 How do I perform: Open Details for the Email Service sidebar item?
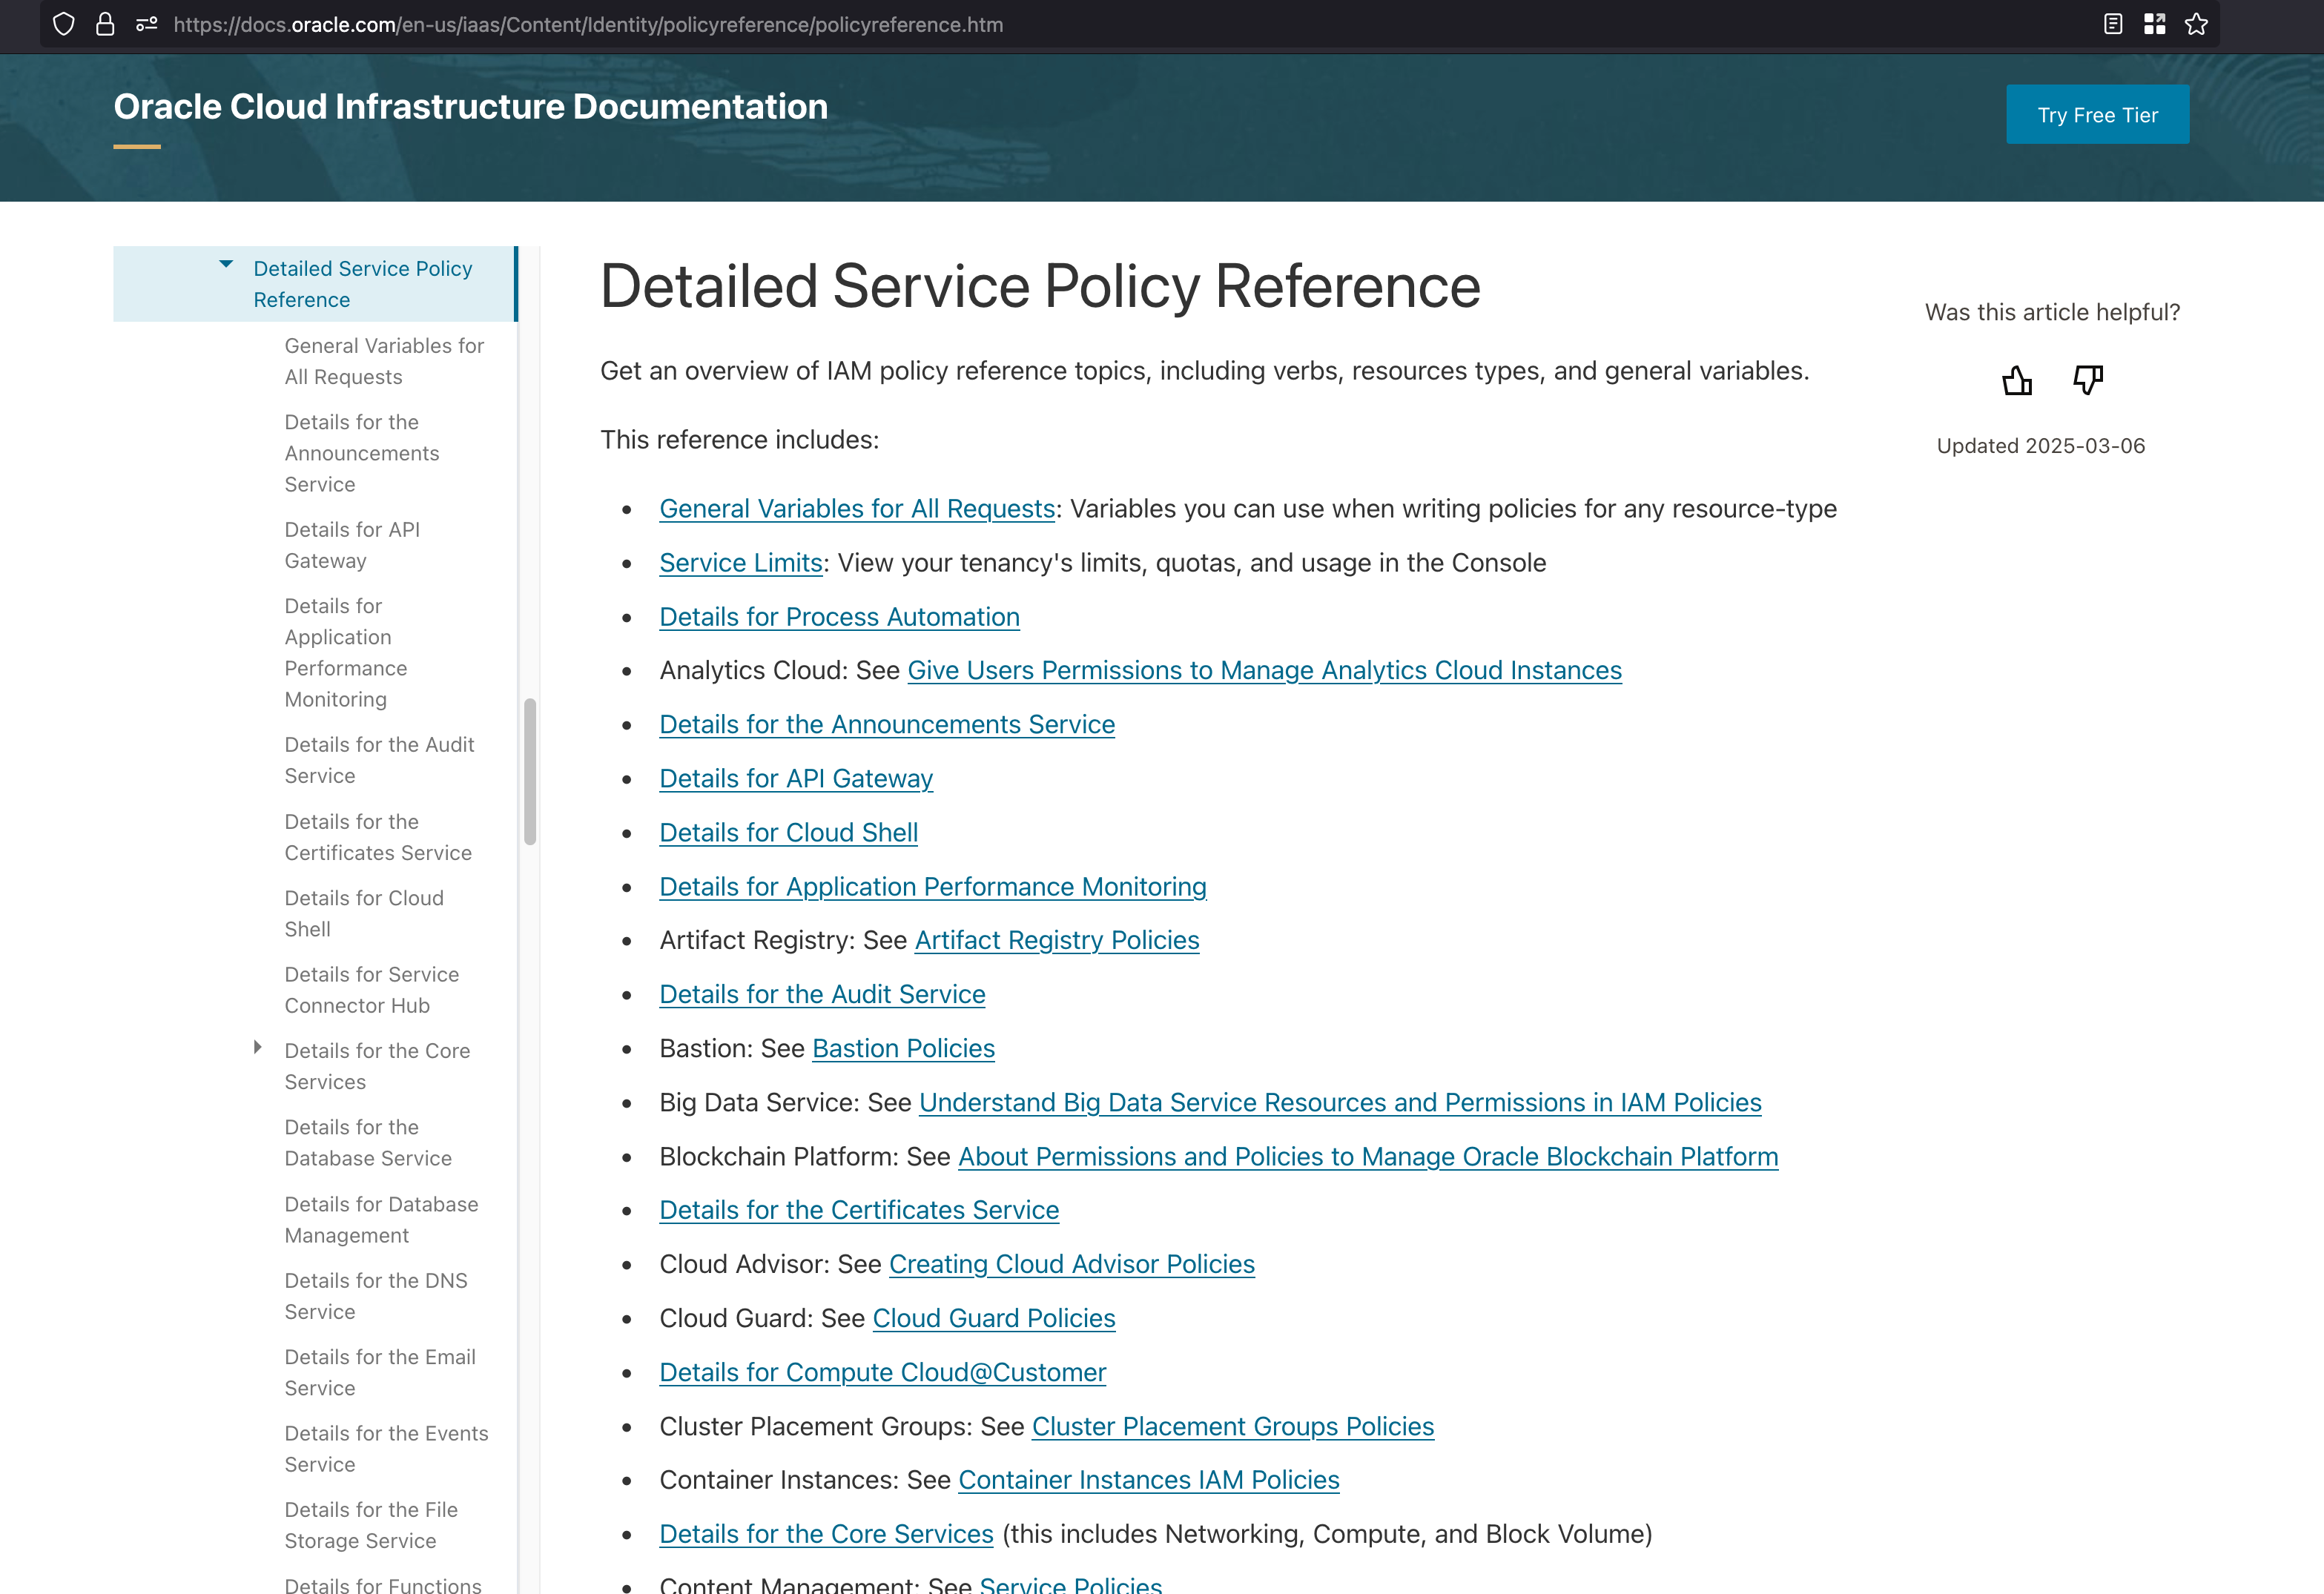[x=380, y=1373]
